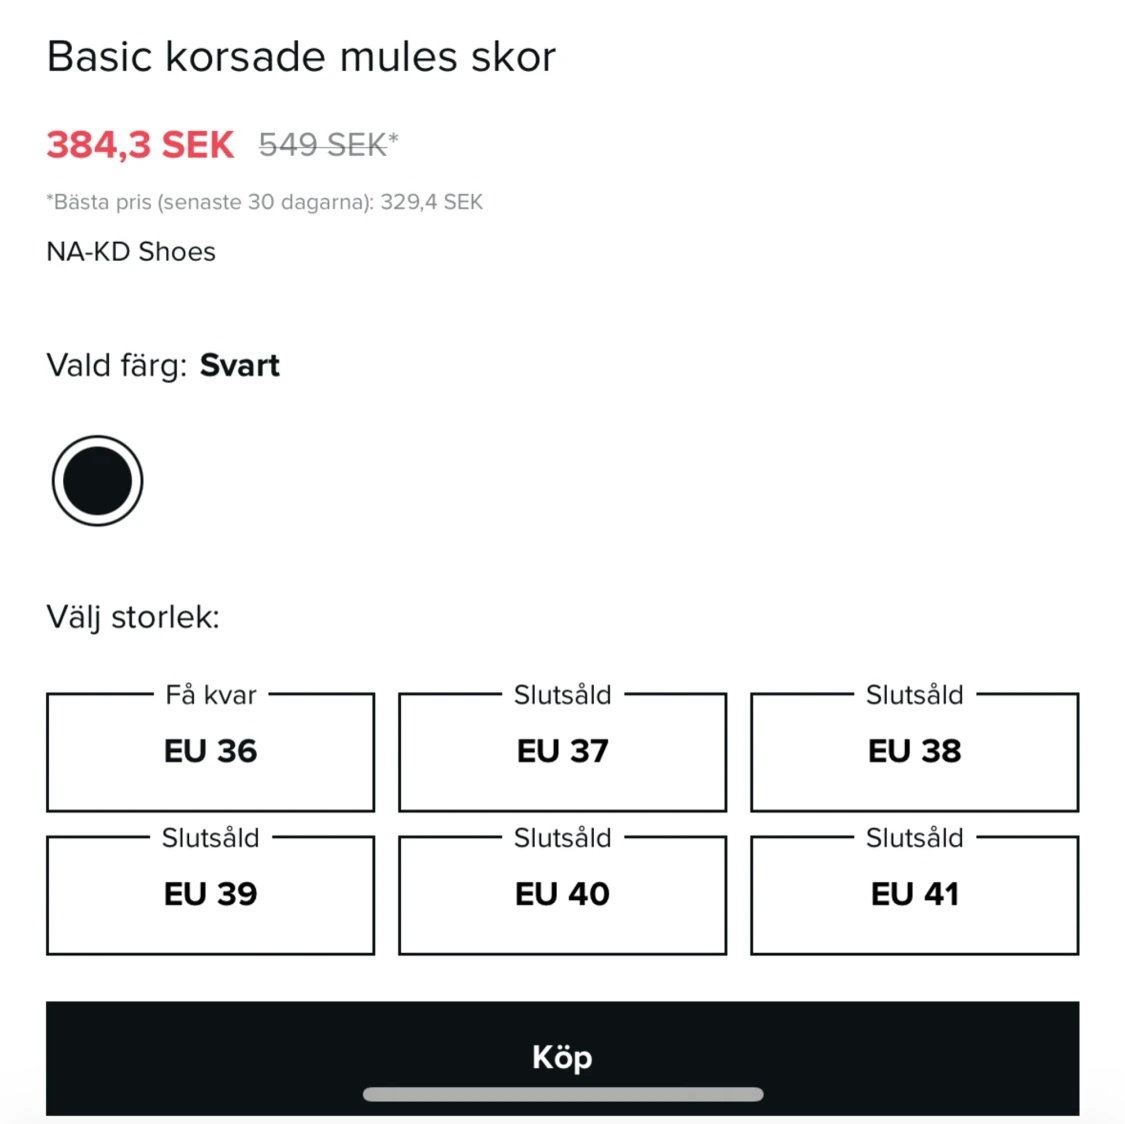Tap size EU 39 box
Image resolution: width=1125 pixels, height=1124 pixels.
tap(210, 895)
